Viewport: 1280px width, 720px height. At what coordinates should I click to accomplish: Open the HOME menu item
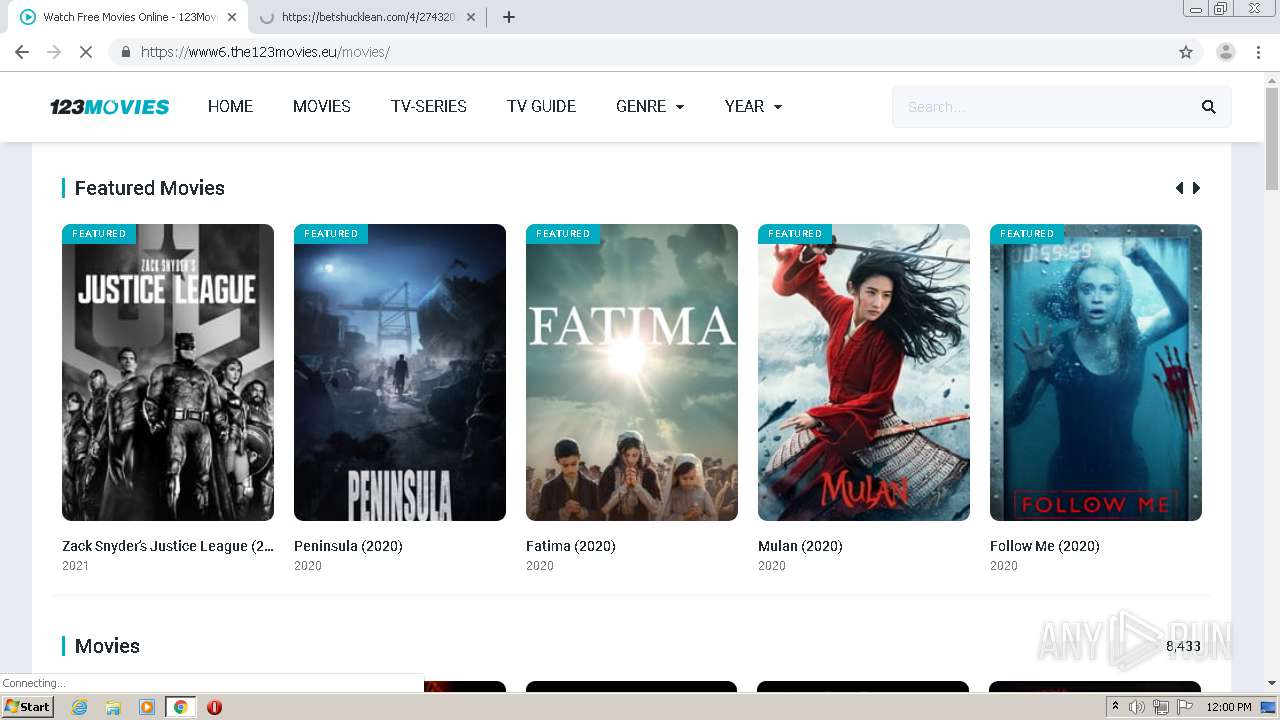(x=230, y=106)
